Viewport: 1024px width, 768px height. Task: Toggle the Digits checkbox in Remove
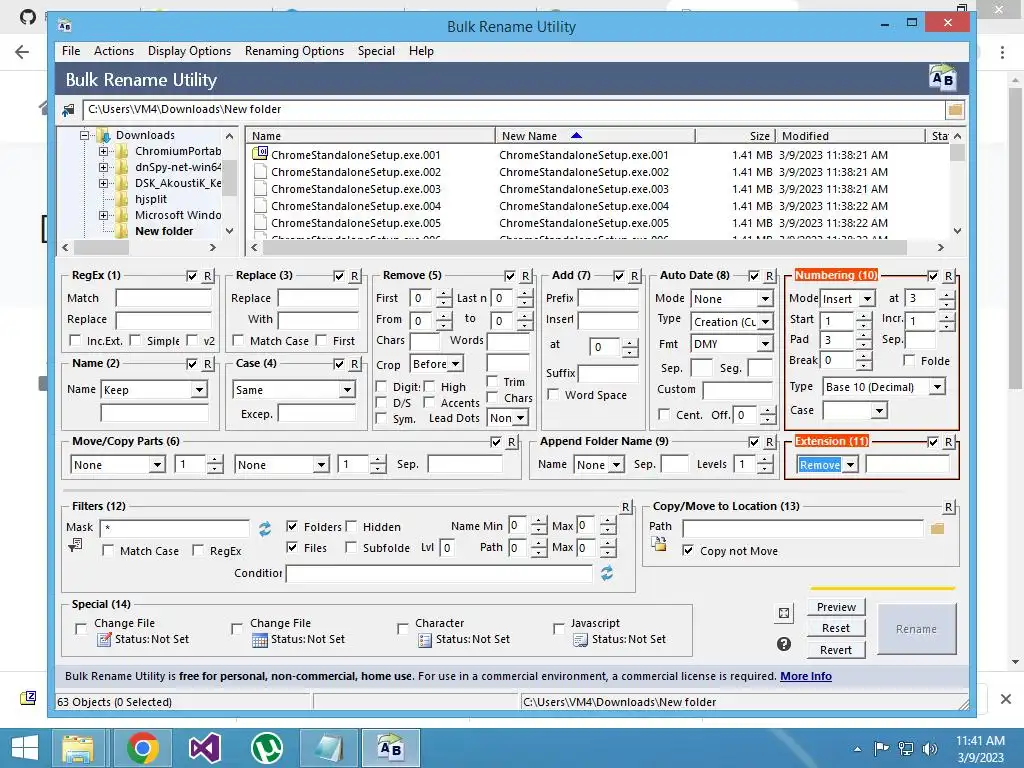(x=381, y=387)
